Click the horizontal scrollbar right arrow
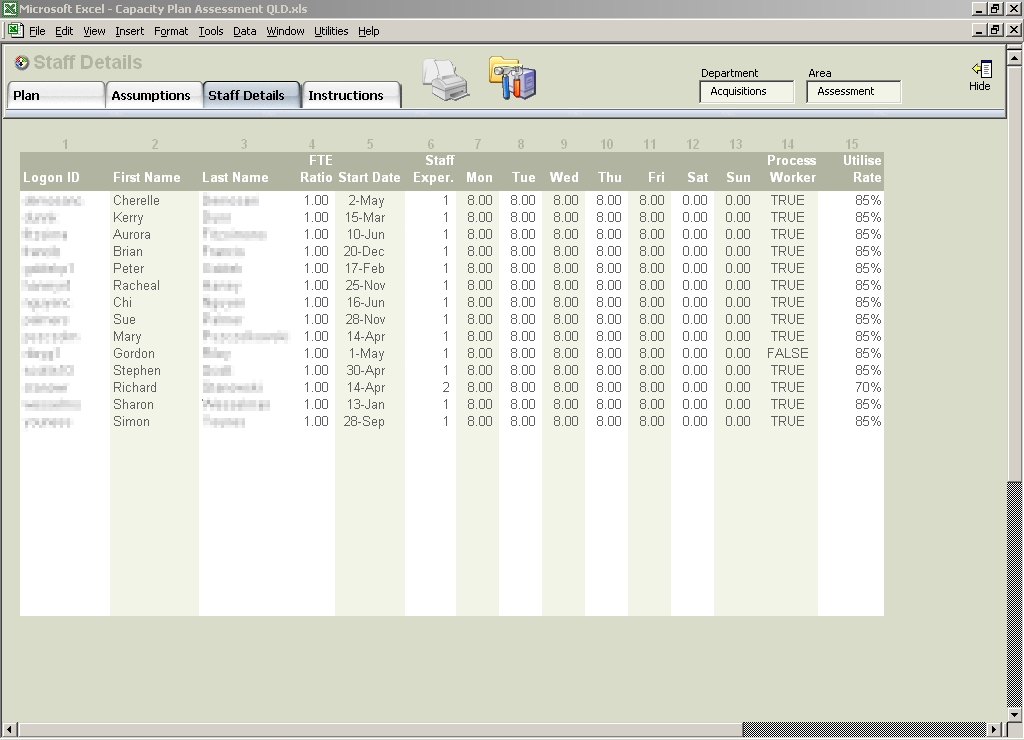 point(993,729)
